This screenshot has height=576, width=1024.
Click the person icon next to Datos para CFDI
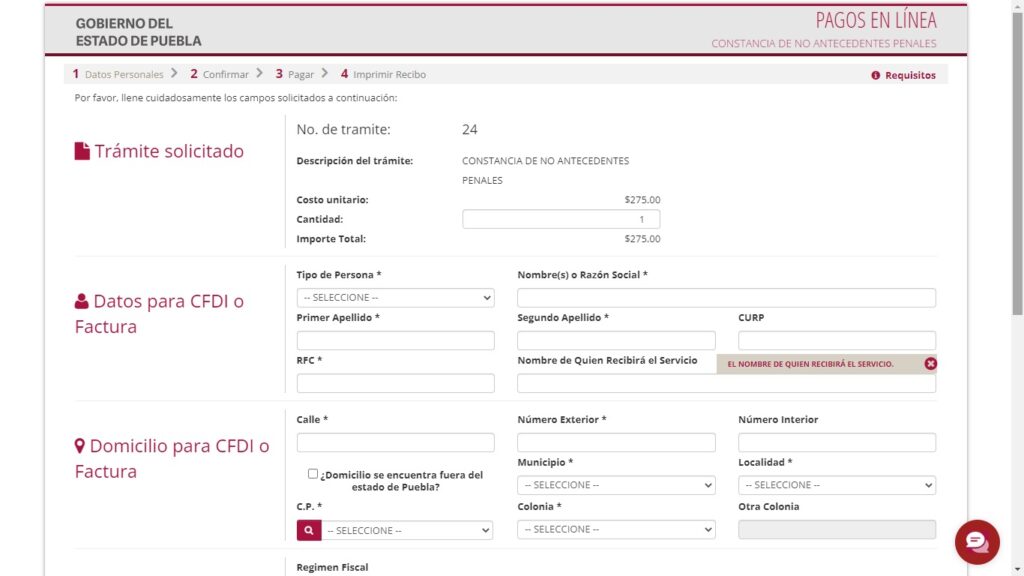[79, 298]
